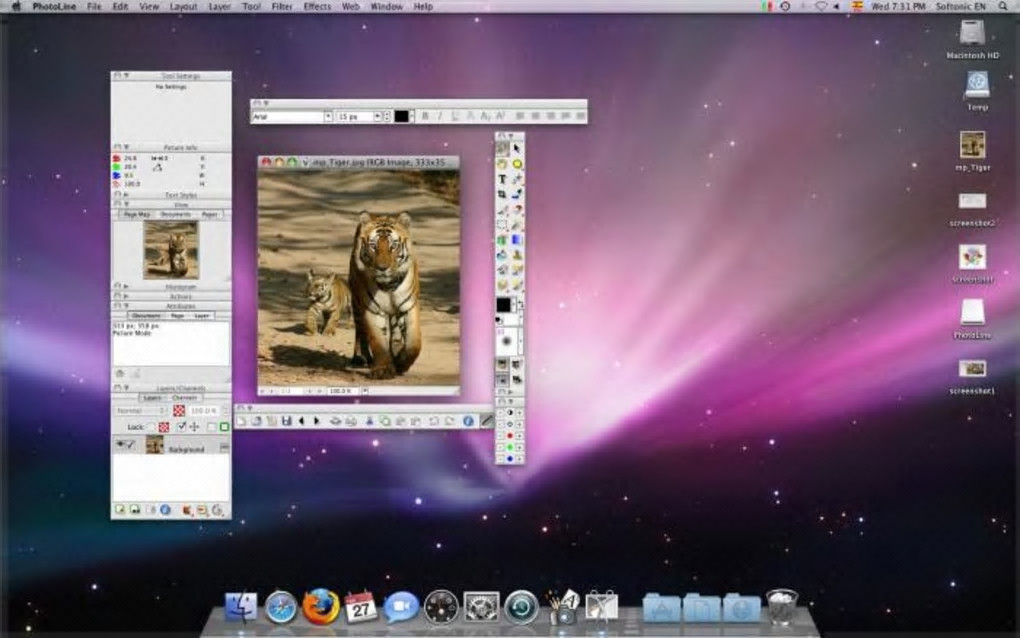Click the tiger thumbnail in Page Map

pos(171,250)
